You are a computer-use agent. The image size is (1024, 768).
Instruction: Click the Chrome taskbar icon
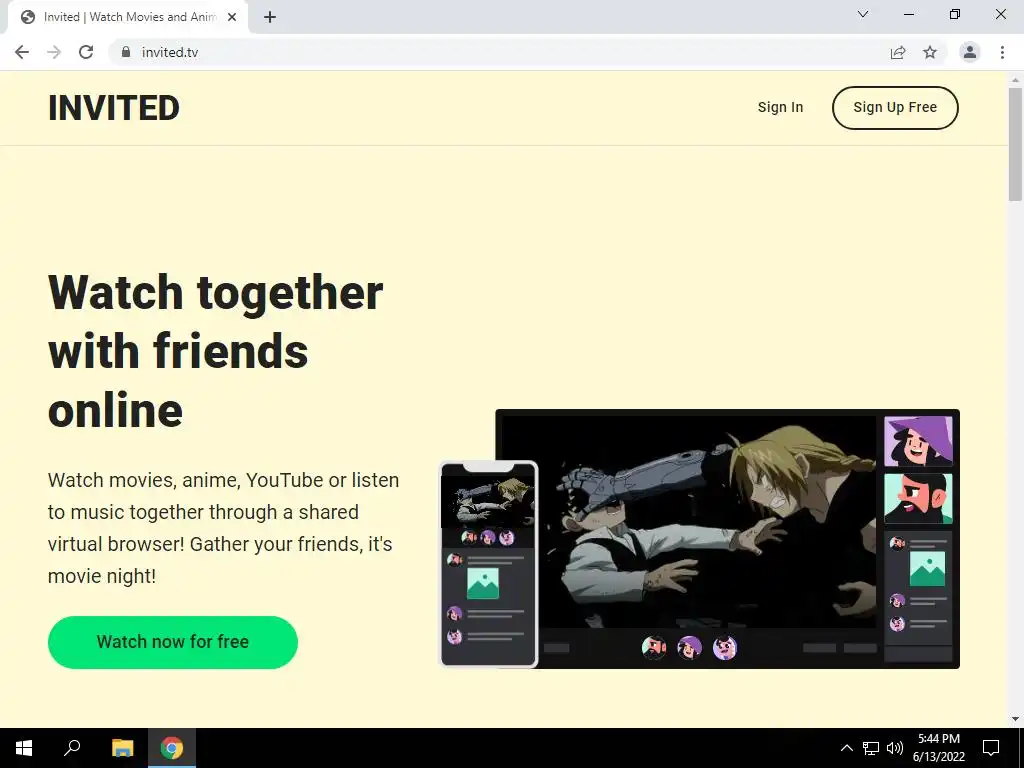coord(172,748)
